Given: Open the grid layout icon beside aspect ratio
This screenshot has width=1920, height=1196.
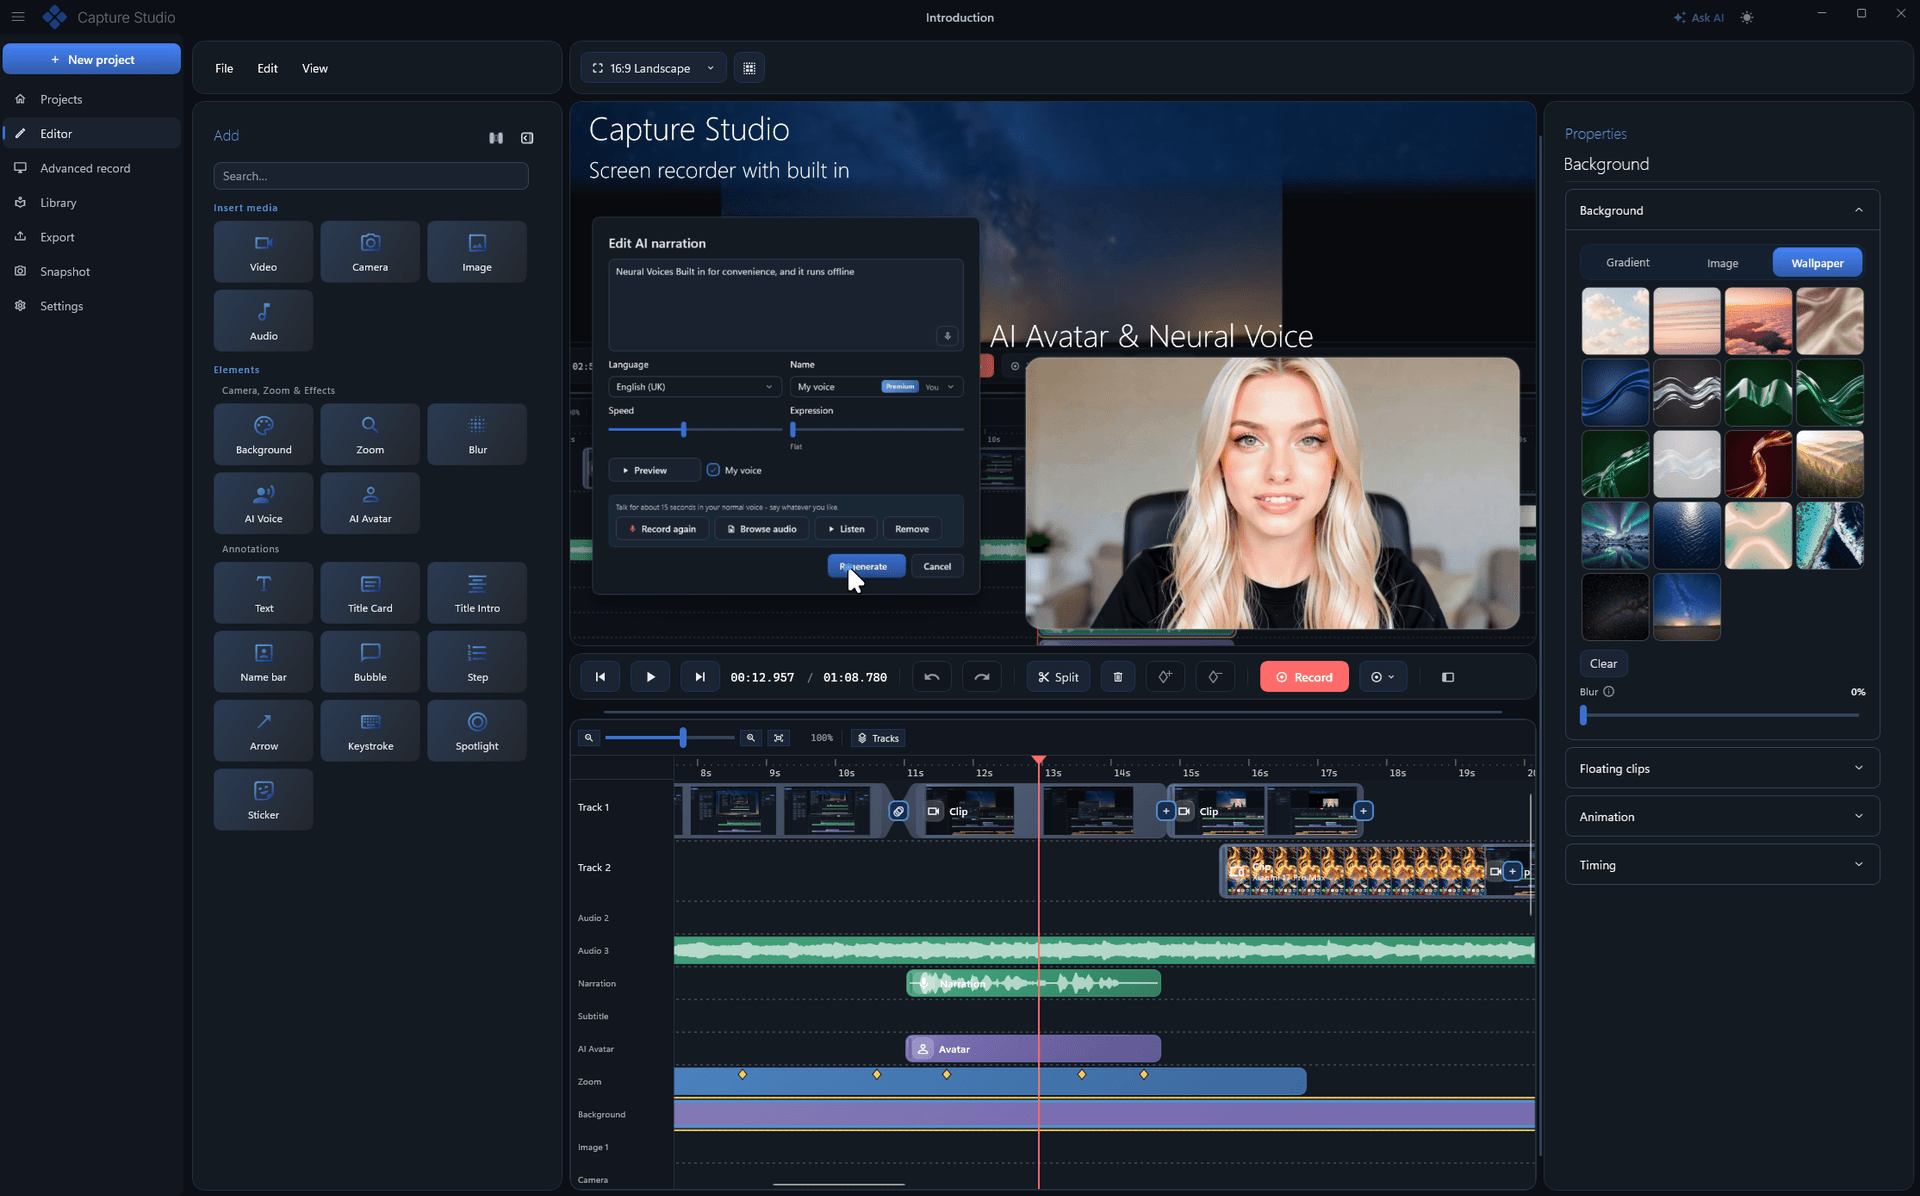Looking at the screenshot, I should (x=749, y=68).
